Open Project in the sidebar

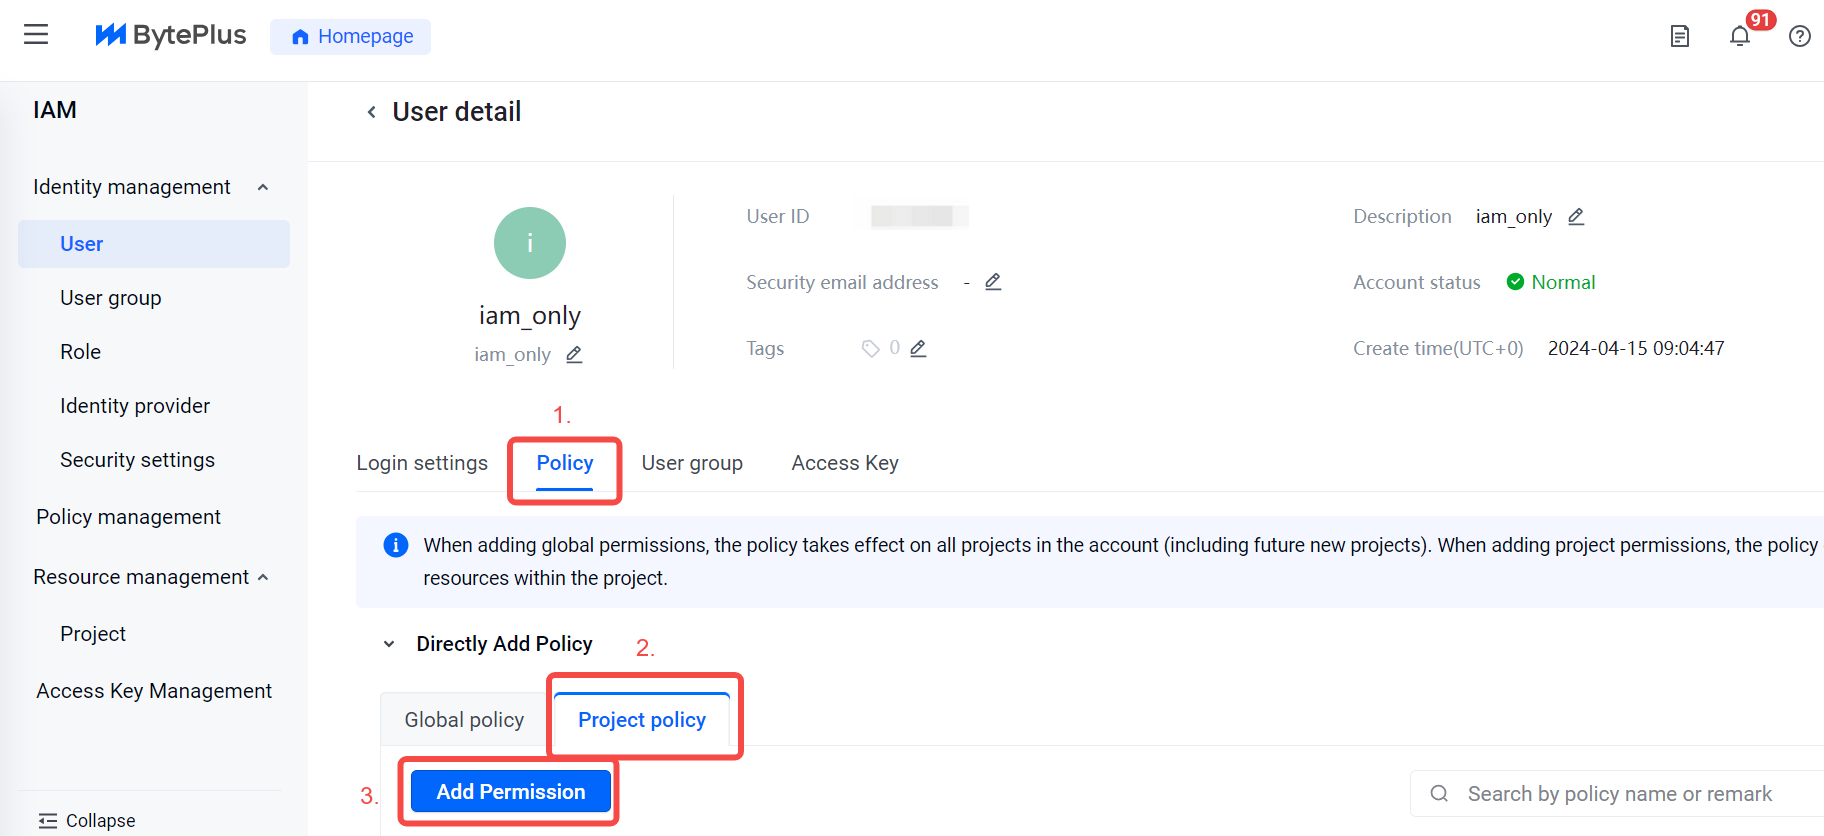93,634
